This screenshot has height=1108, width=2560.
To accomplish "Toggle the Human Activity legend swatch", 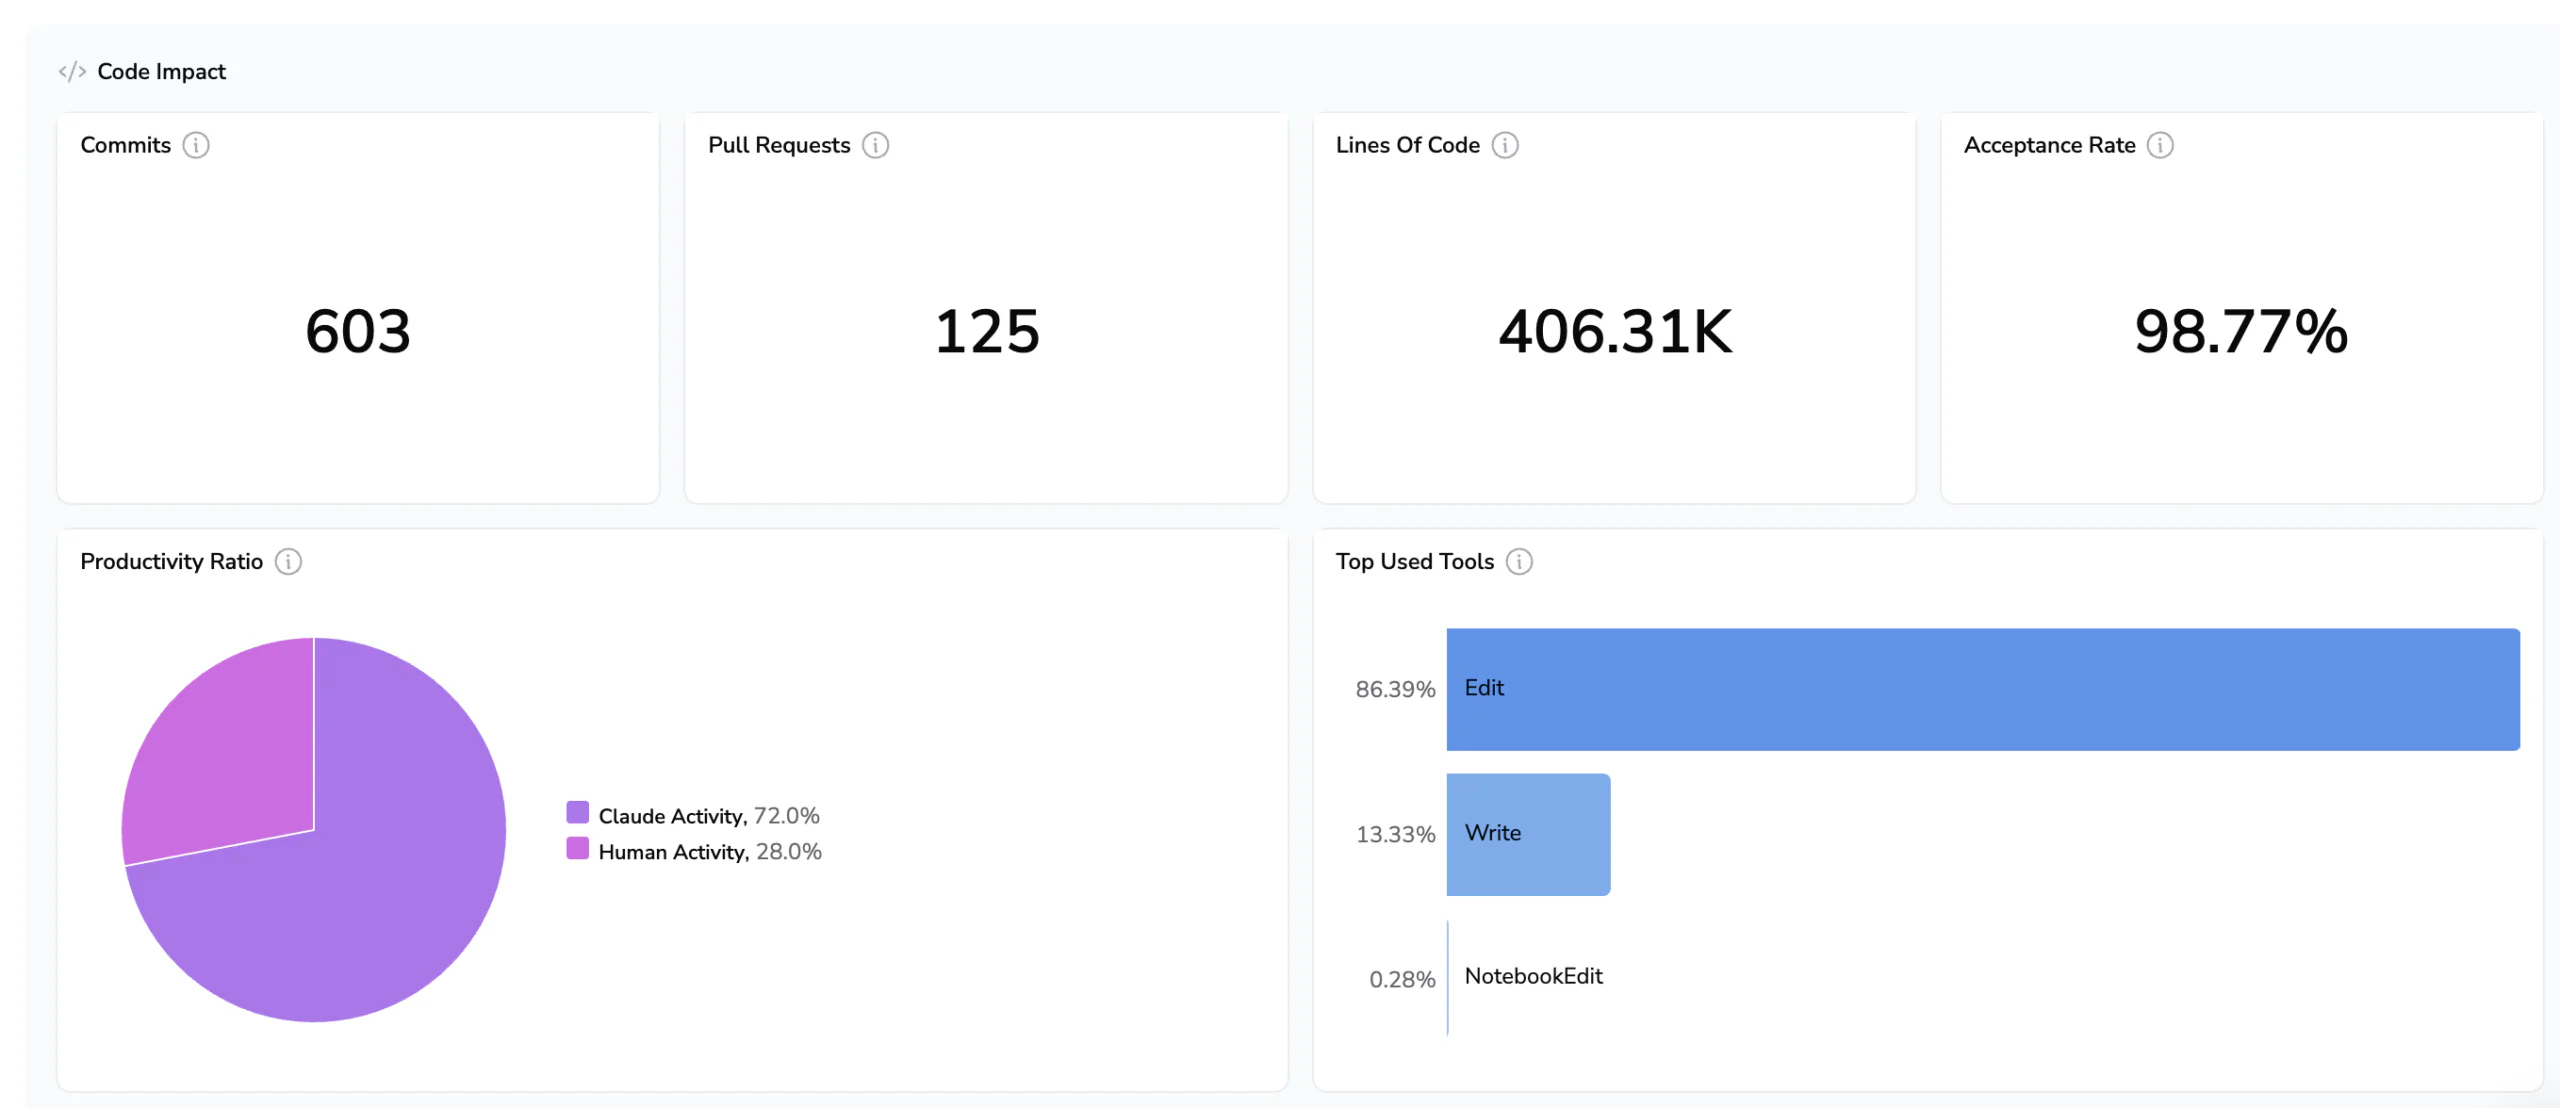I will coord(577,849).
